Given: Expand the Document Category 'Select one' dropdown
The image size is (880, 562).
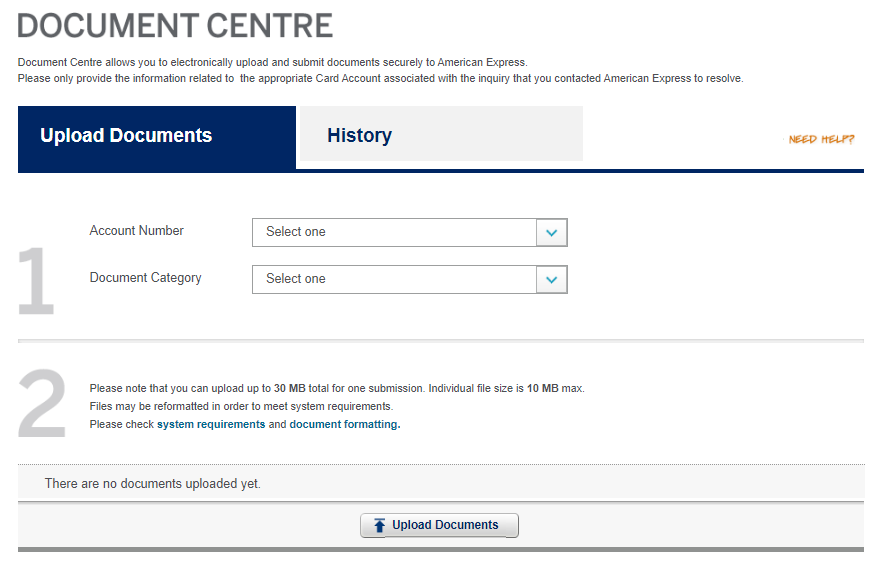Looking at the screenshot, I should [x=395, y=279].
